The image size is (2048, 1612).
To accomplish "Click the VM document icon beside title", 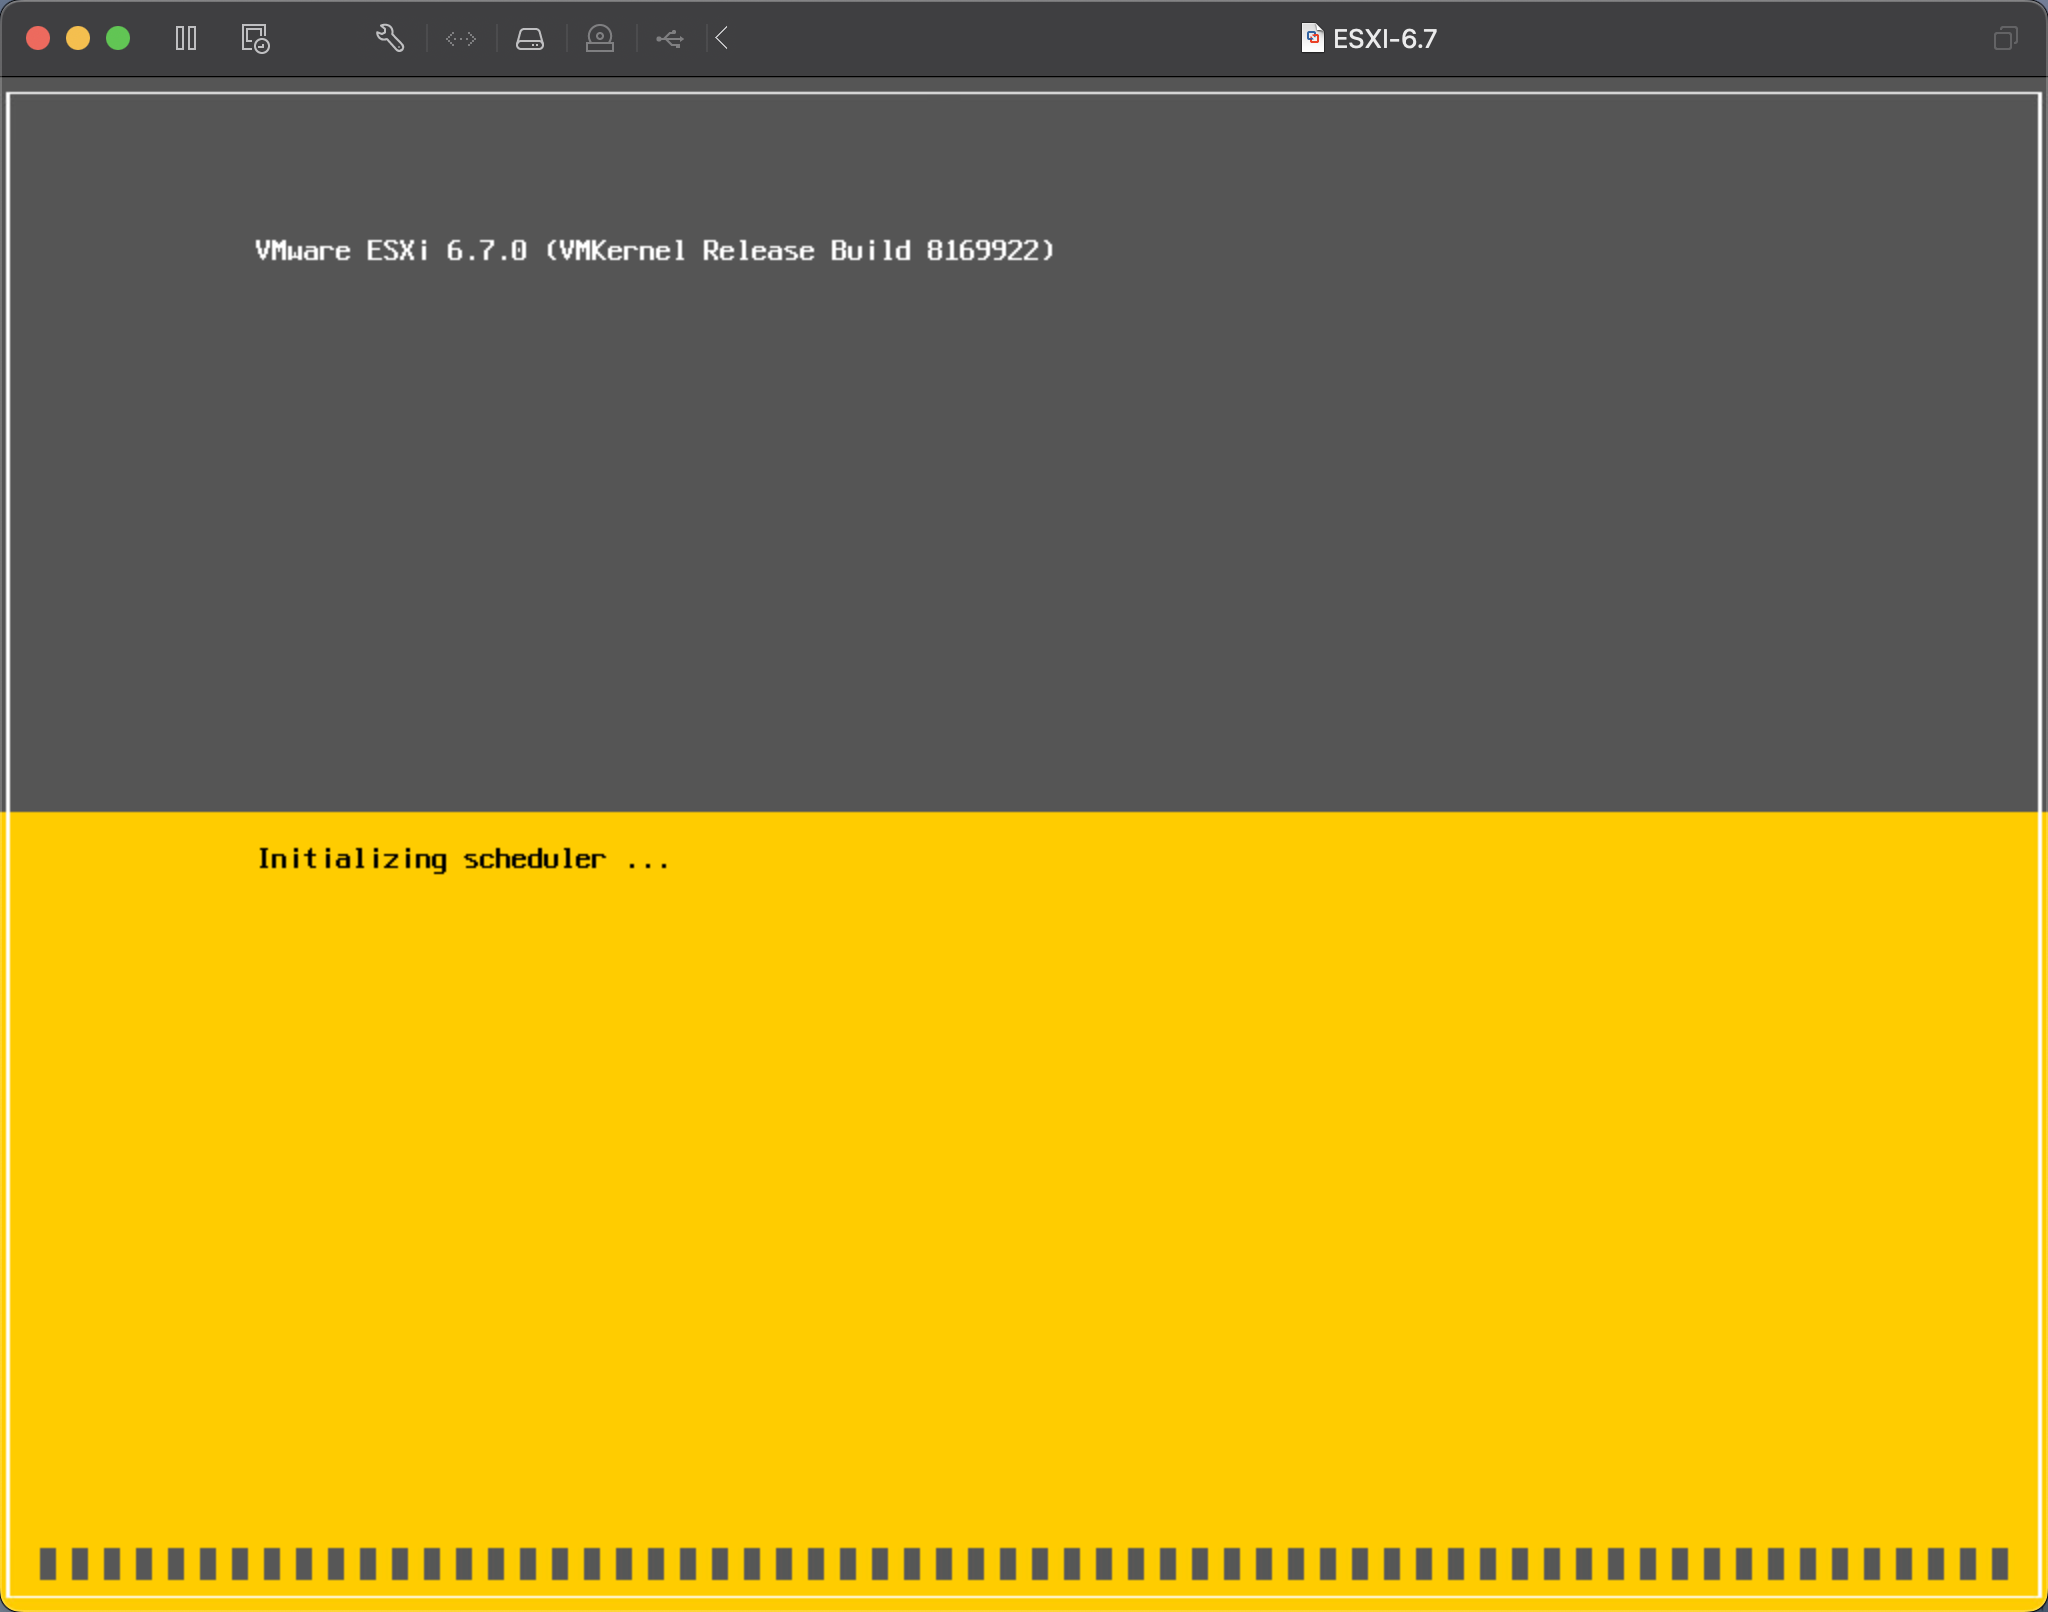I will 1312,38.
